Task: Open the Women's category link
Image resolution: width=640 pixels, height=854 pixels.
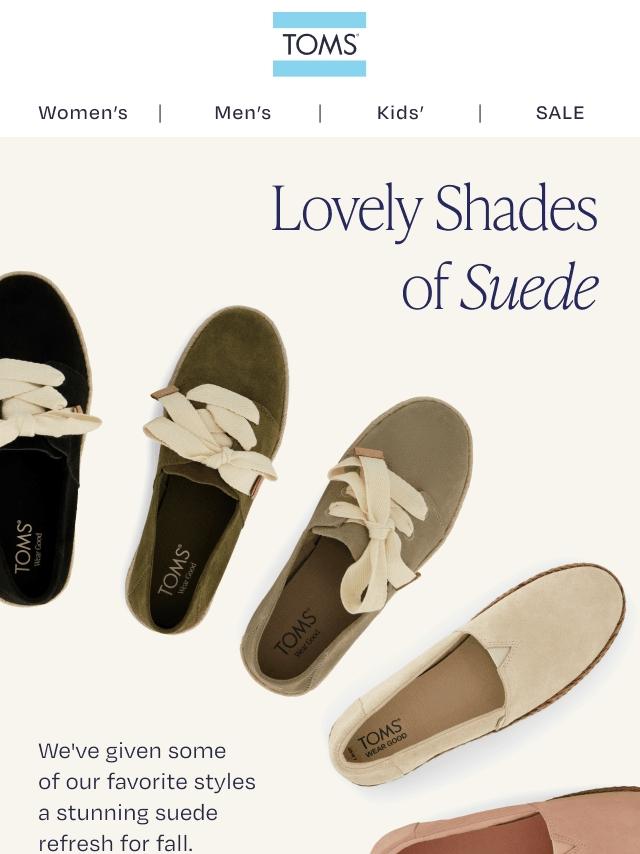Action: point(83,113)
